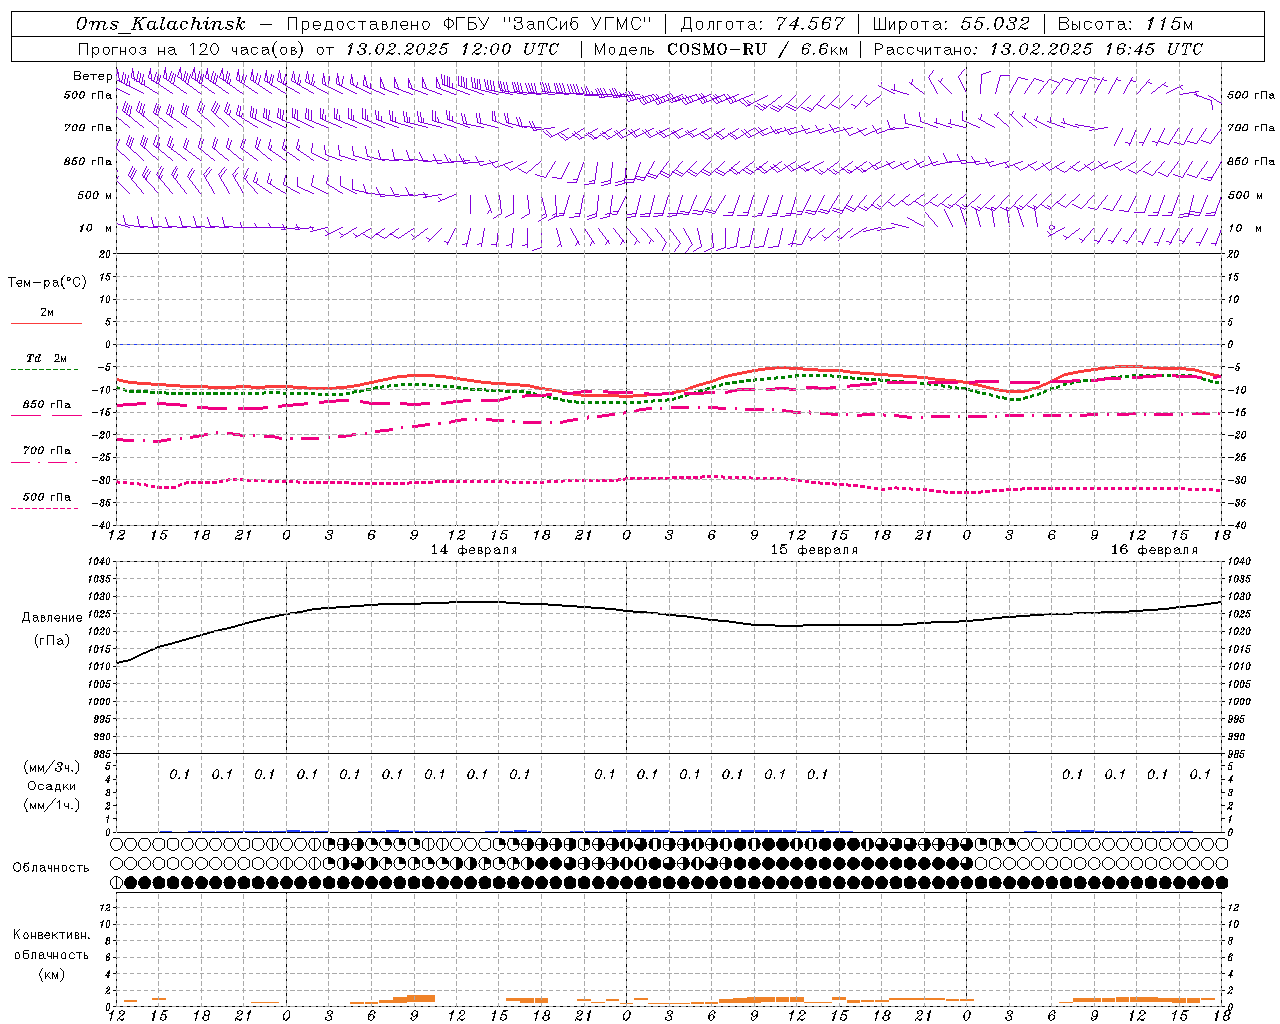Viewport: 1280px width, 1024px height.
Task: Click the 'Осадки' precipitation label
Action: click(52, 786)
